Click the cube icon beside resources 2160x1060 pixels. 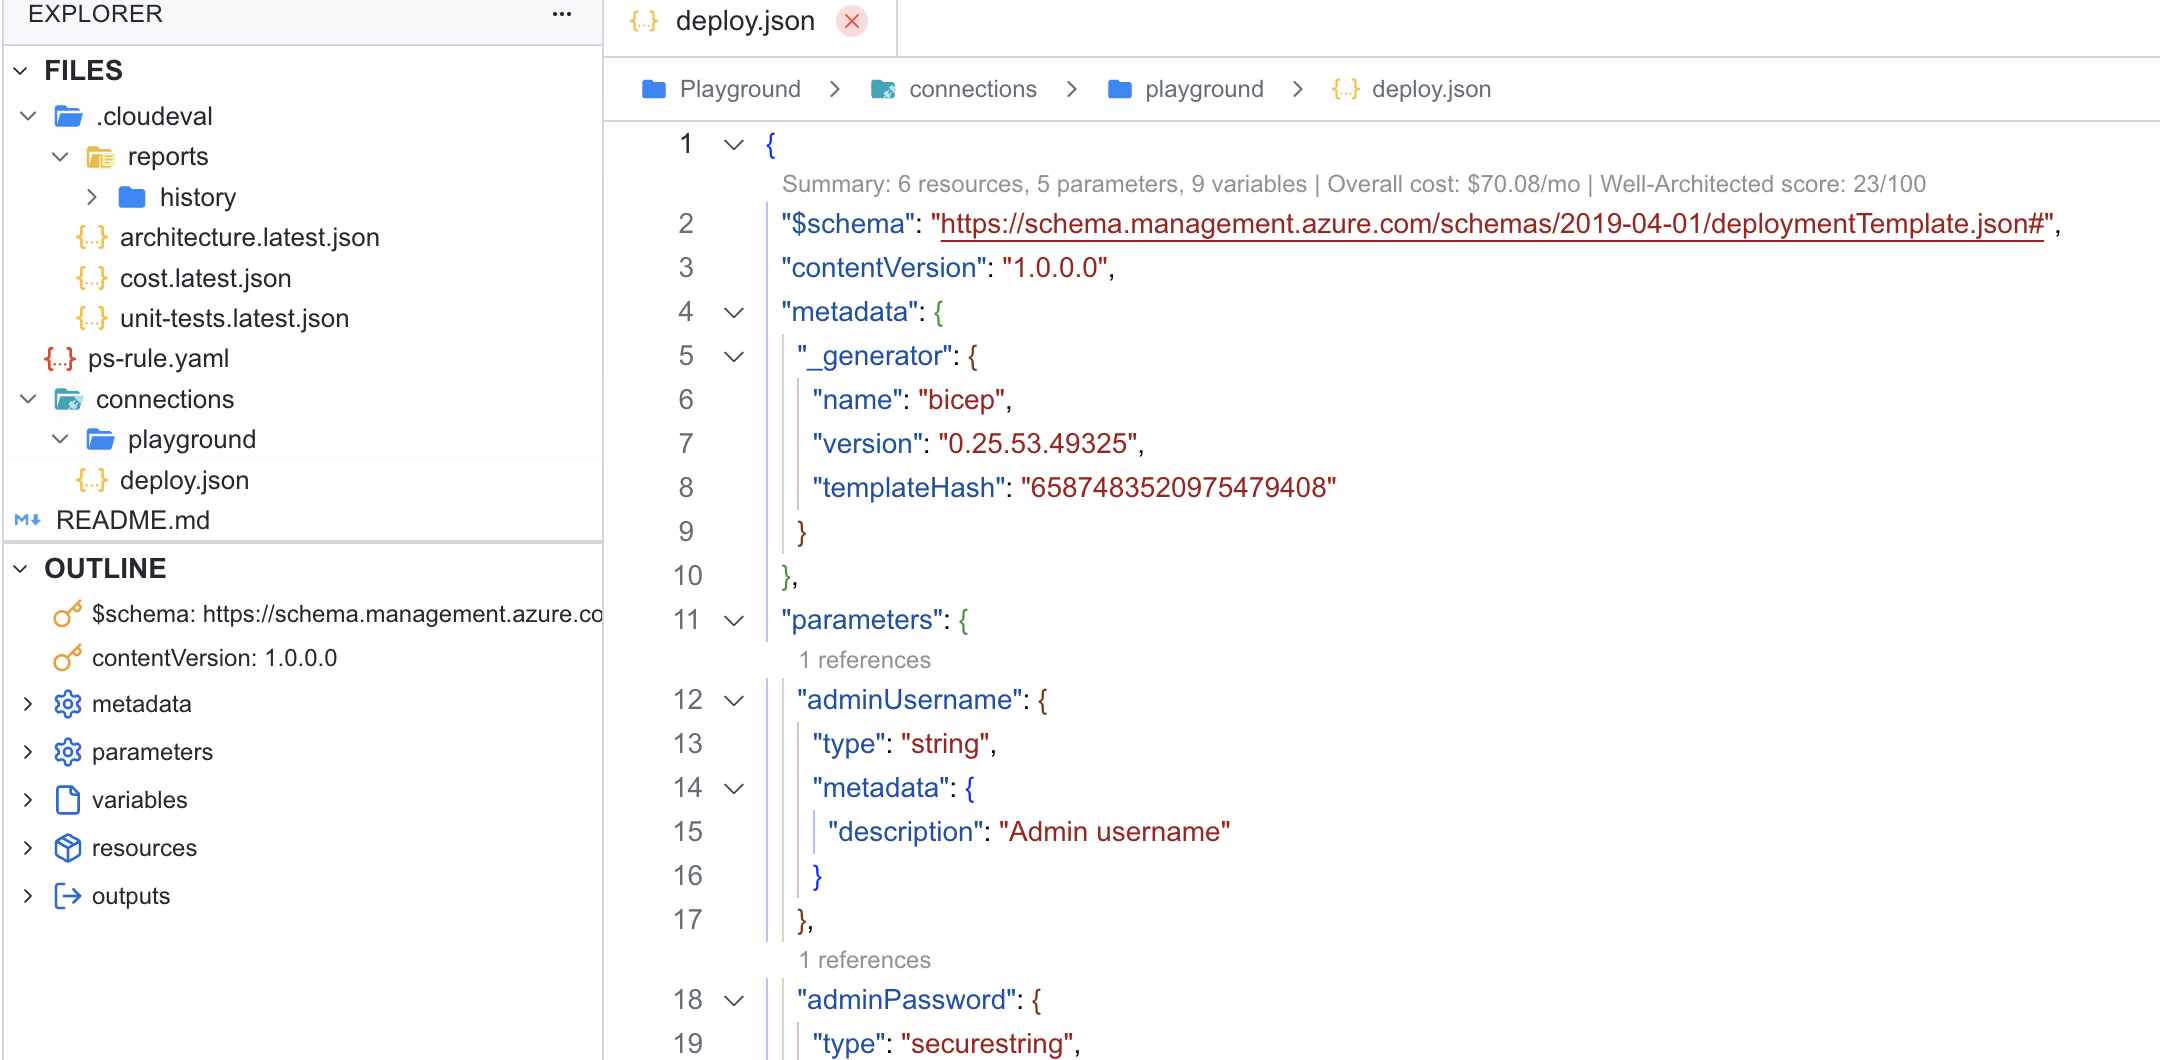pyautogui.click(x=67, y=848)
